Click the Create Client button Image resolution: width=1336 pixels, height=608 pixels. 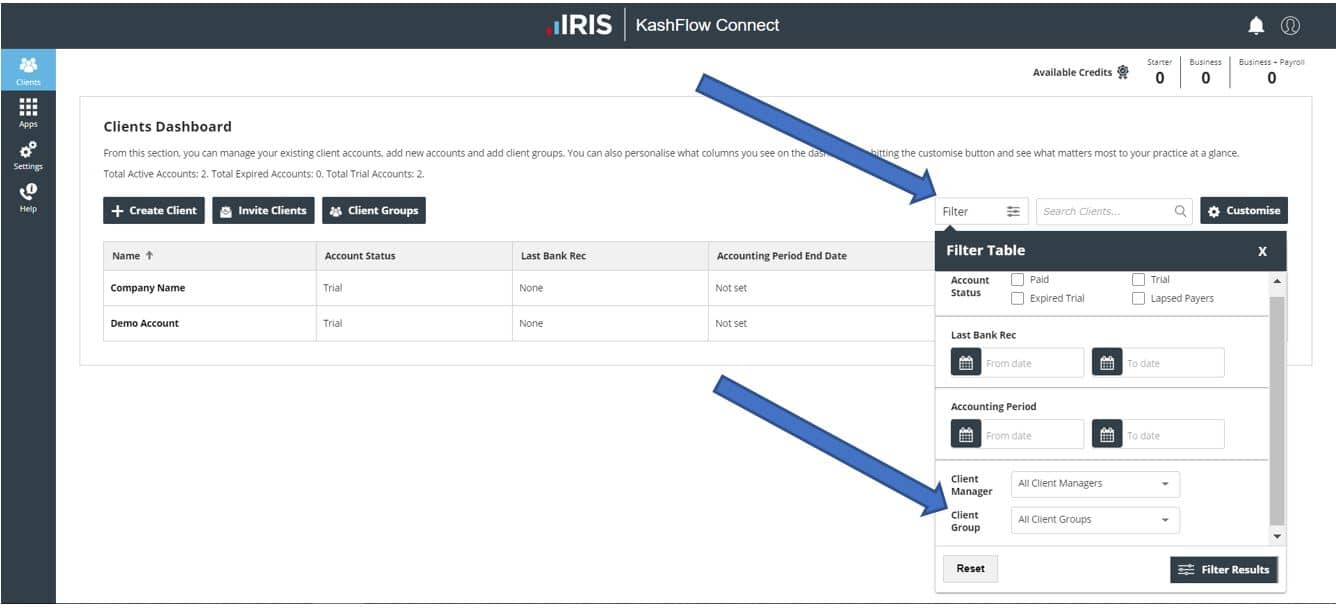point(154,211)
